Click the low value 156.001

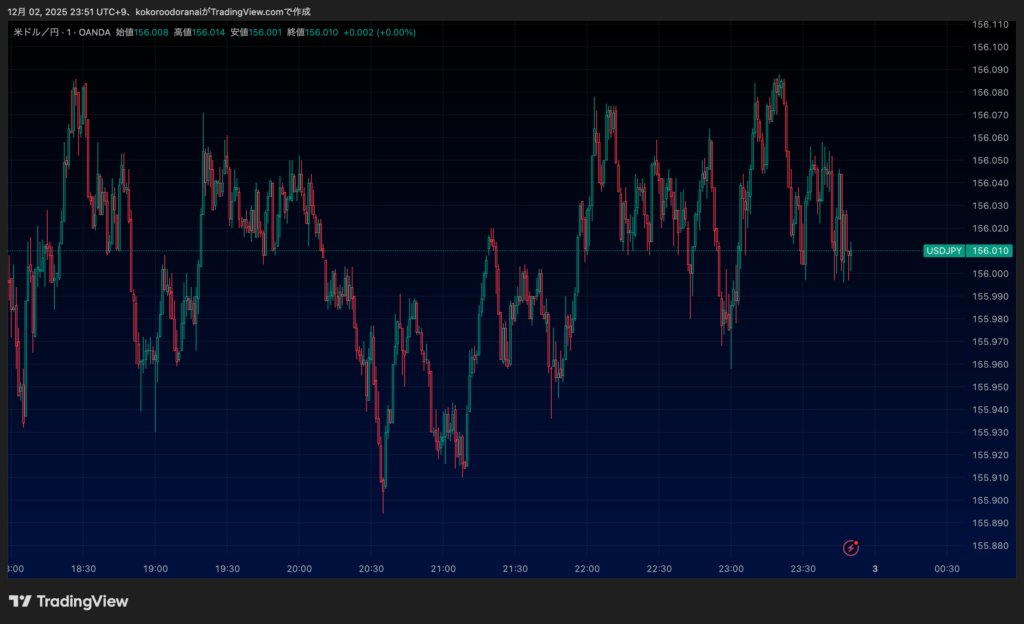265,32
